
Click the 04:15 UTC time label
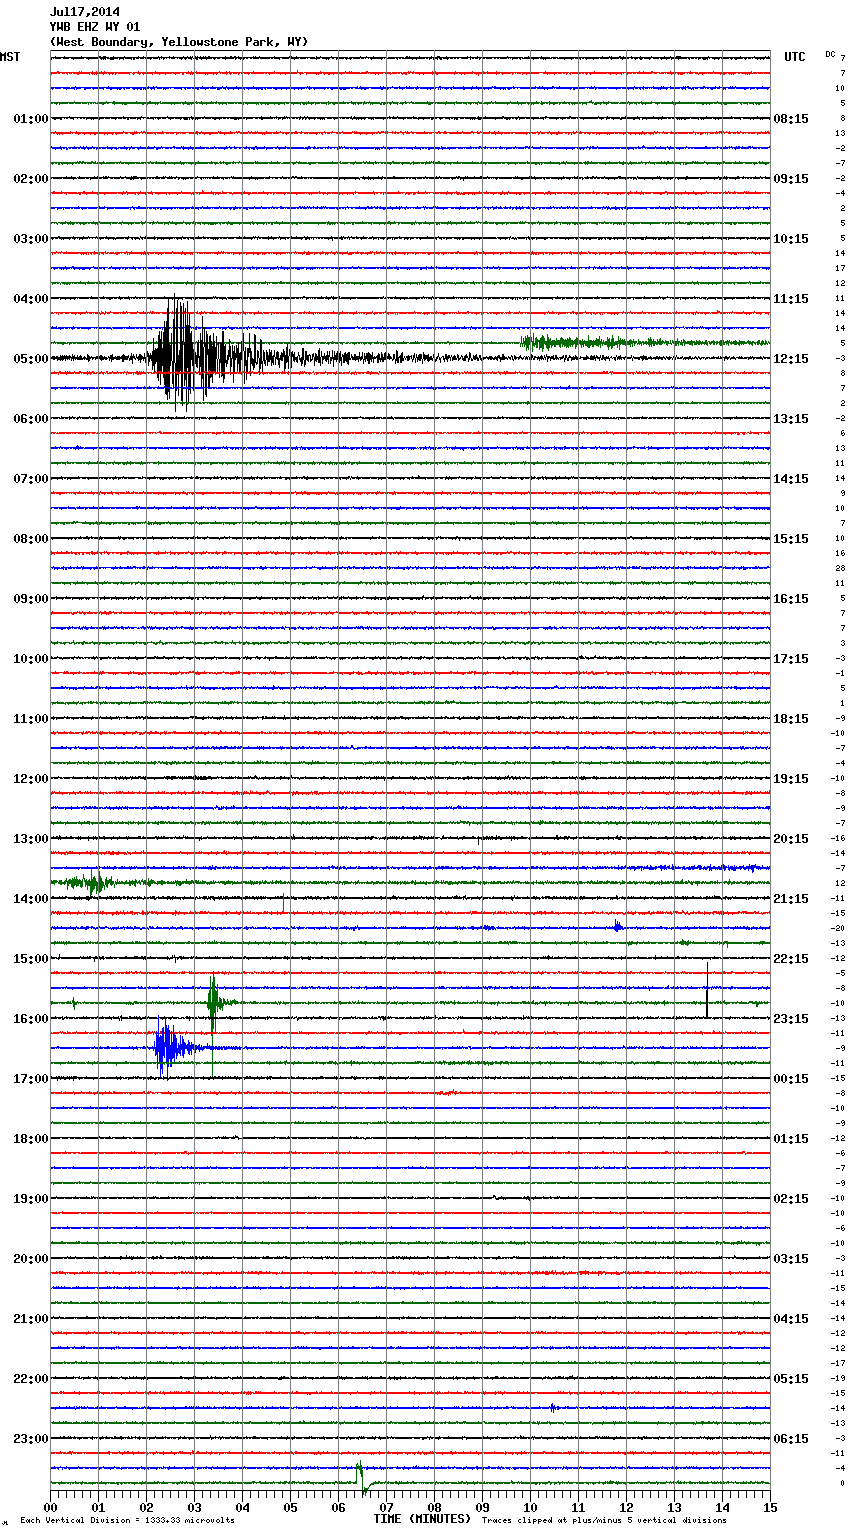coord(791,1319)
